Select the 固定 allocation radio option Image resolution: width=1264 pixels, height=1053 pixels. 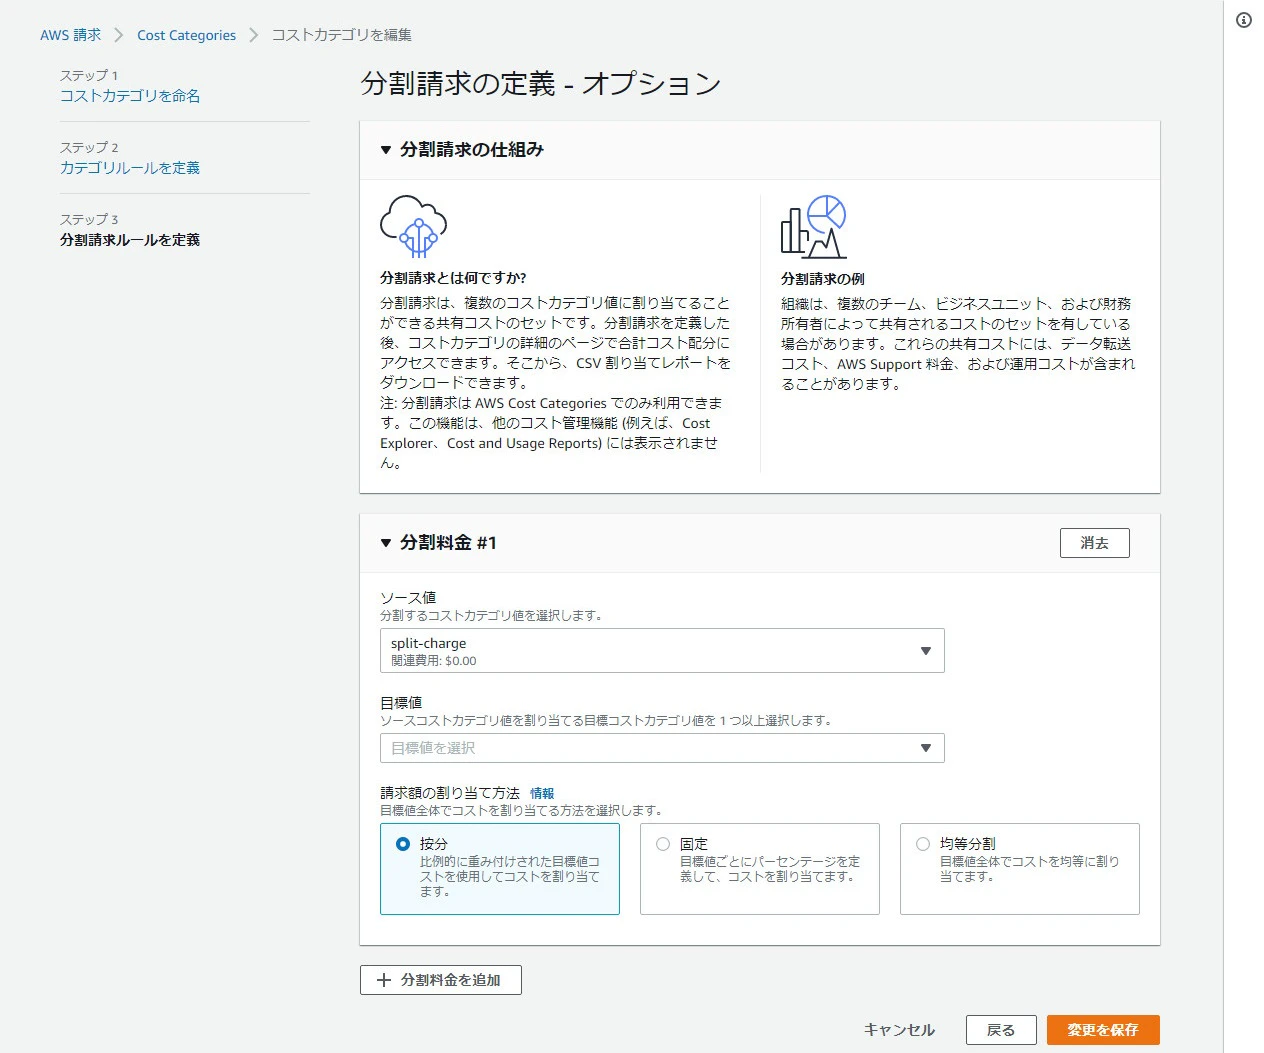[x=663, y=844]
